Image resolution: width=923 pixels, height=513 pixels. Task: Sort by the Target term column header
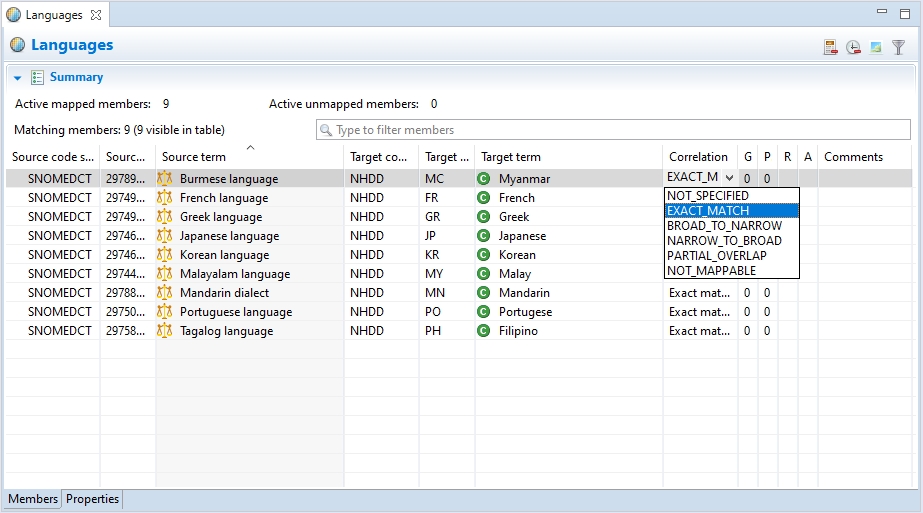[x=511, y=157]
